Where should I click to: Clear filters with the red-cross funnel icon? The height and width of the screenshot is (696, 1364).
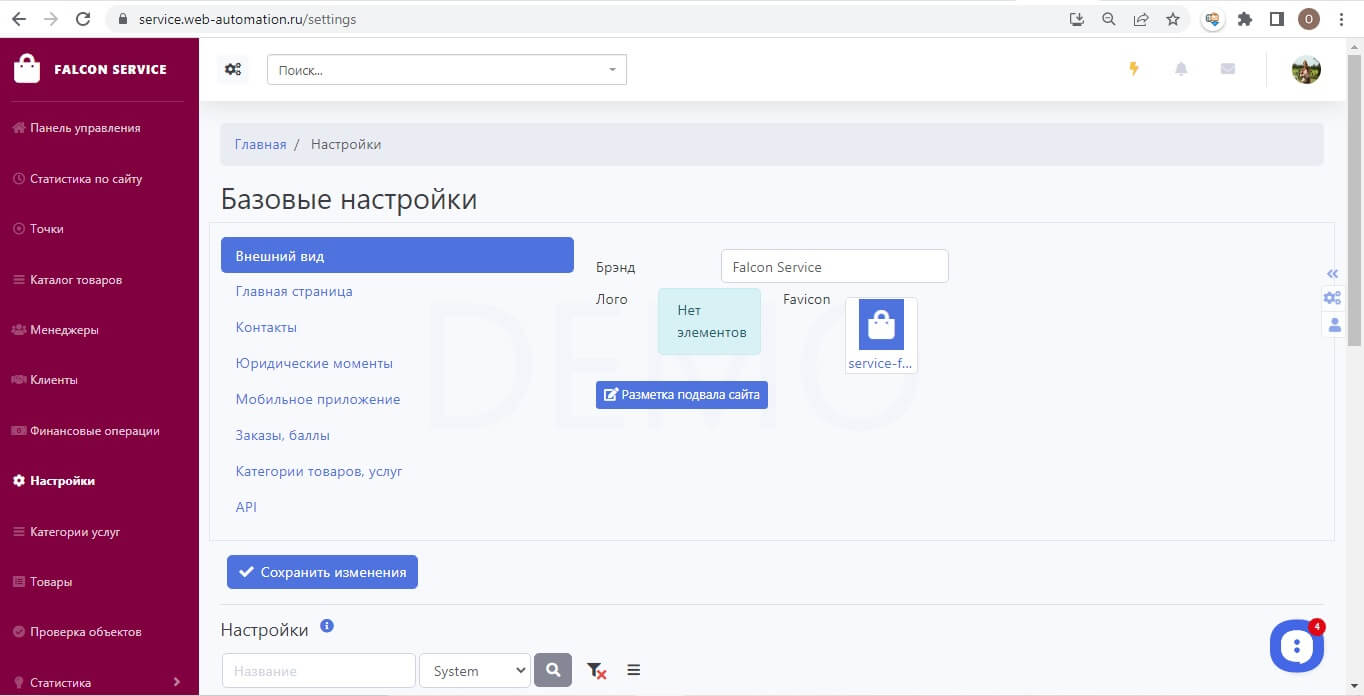pos(597,671)
